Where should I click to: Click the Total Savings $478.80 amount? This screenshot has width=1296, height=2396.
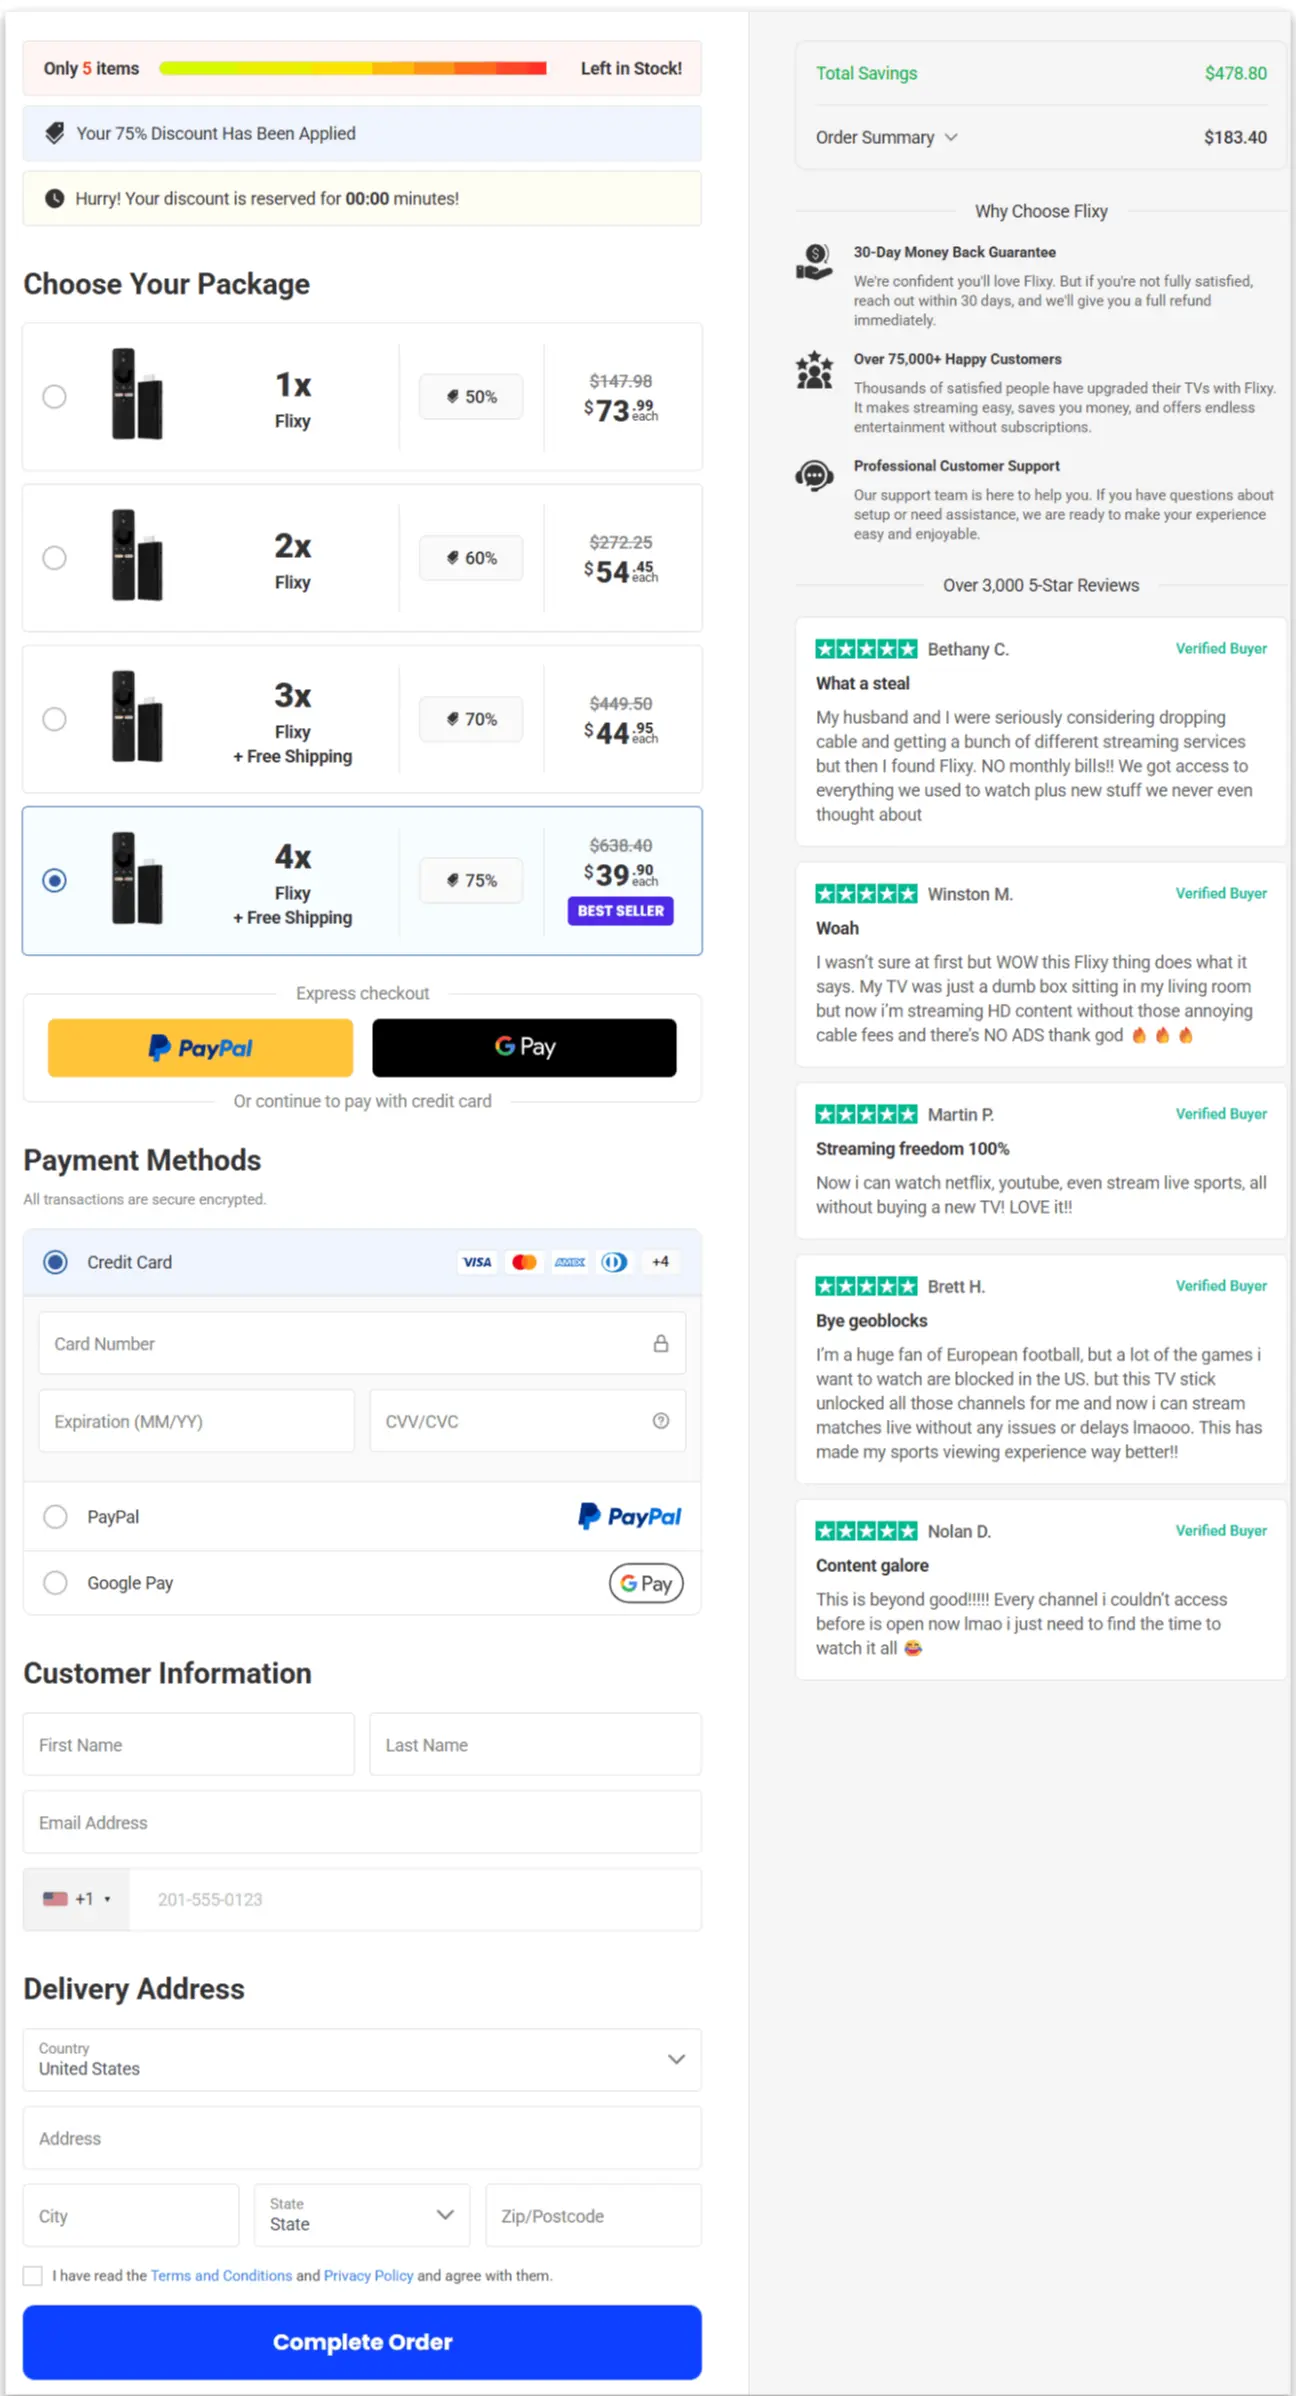pyautogui.click(x=1236, y=73)
